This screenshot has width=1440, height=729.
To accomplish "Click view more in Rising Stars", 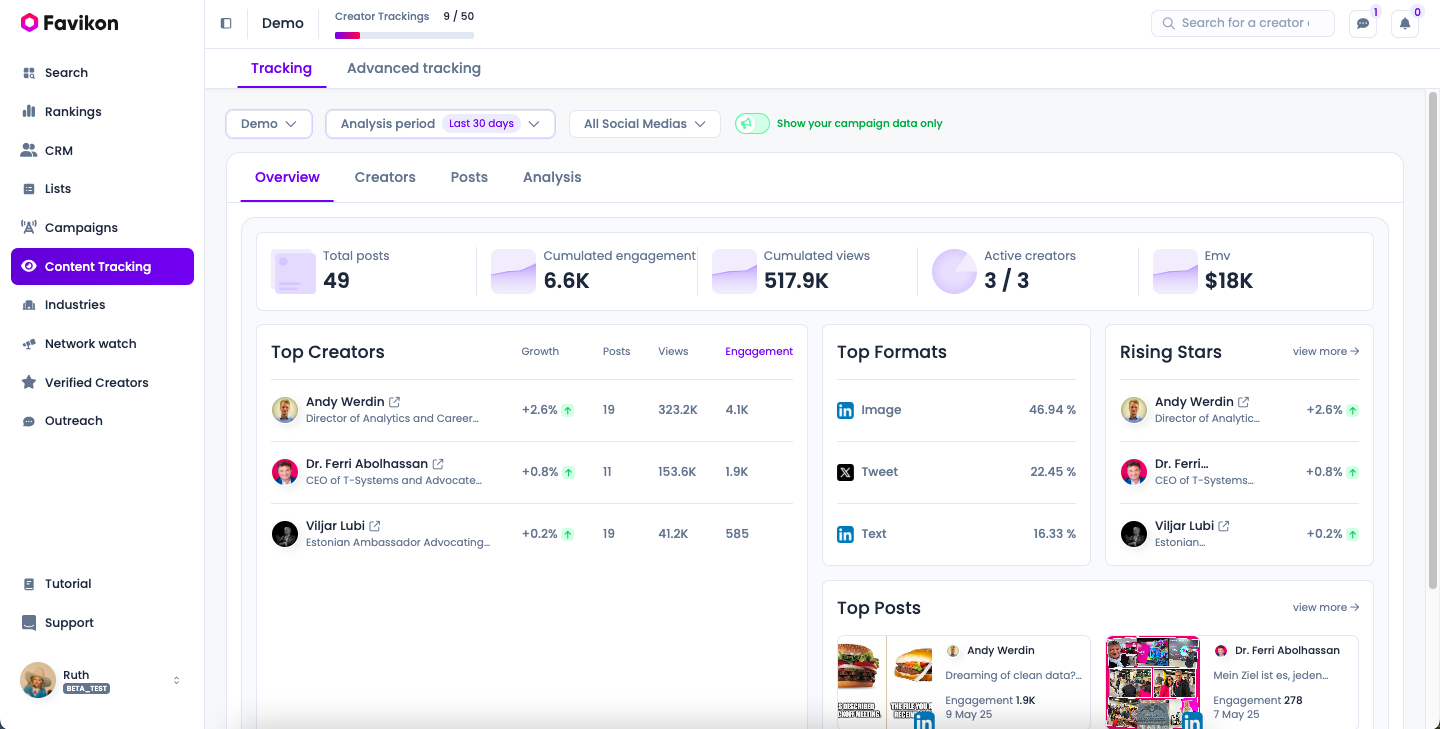I will pos(1325,352).
